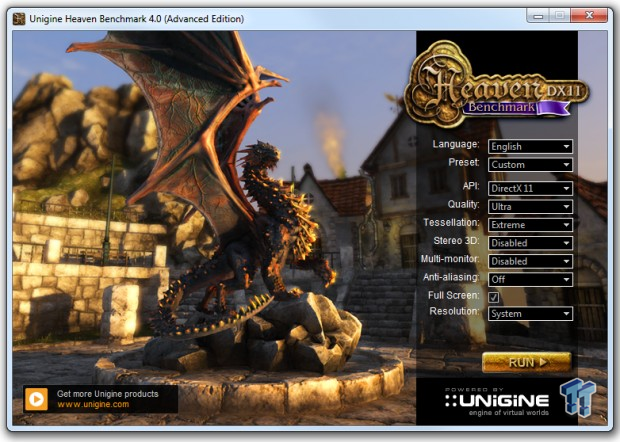Click the Get more Unigine products text
This screenshot has width=620, height=442.
tap(108, 394)
